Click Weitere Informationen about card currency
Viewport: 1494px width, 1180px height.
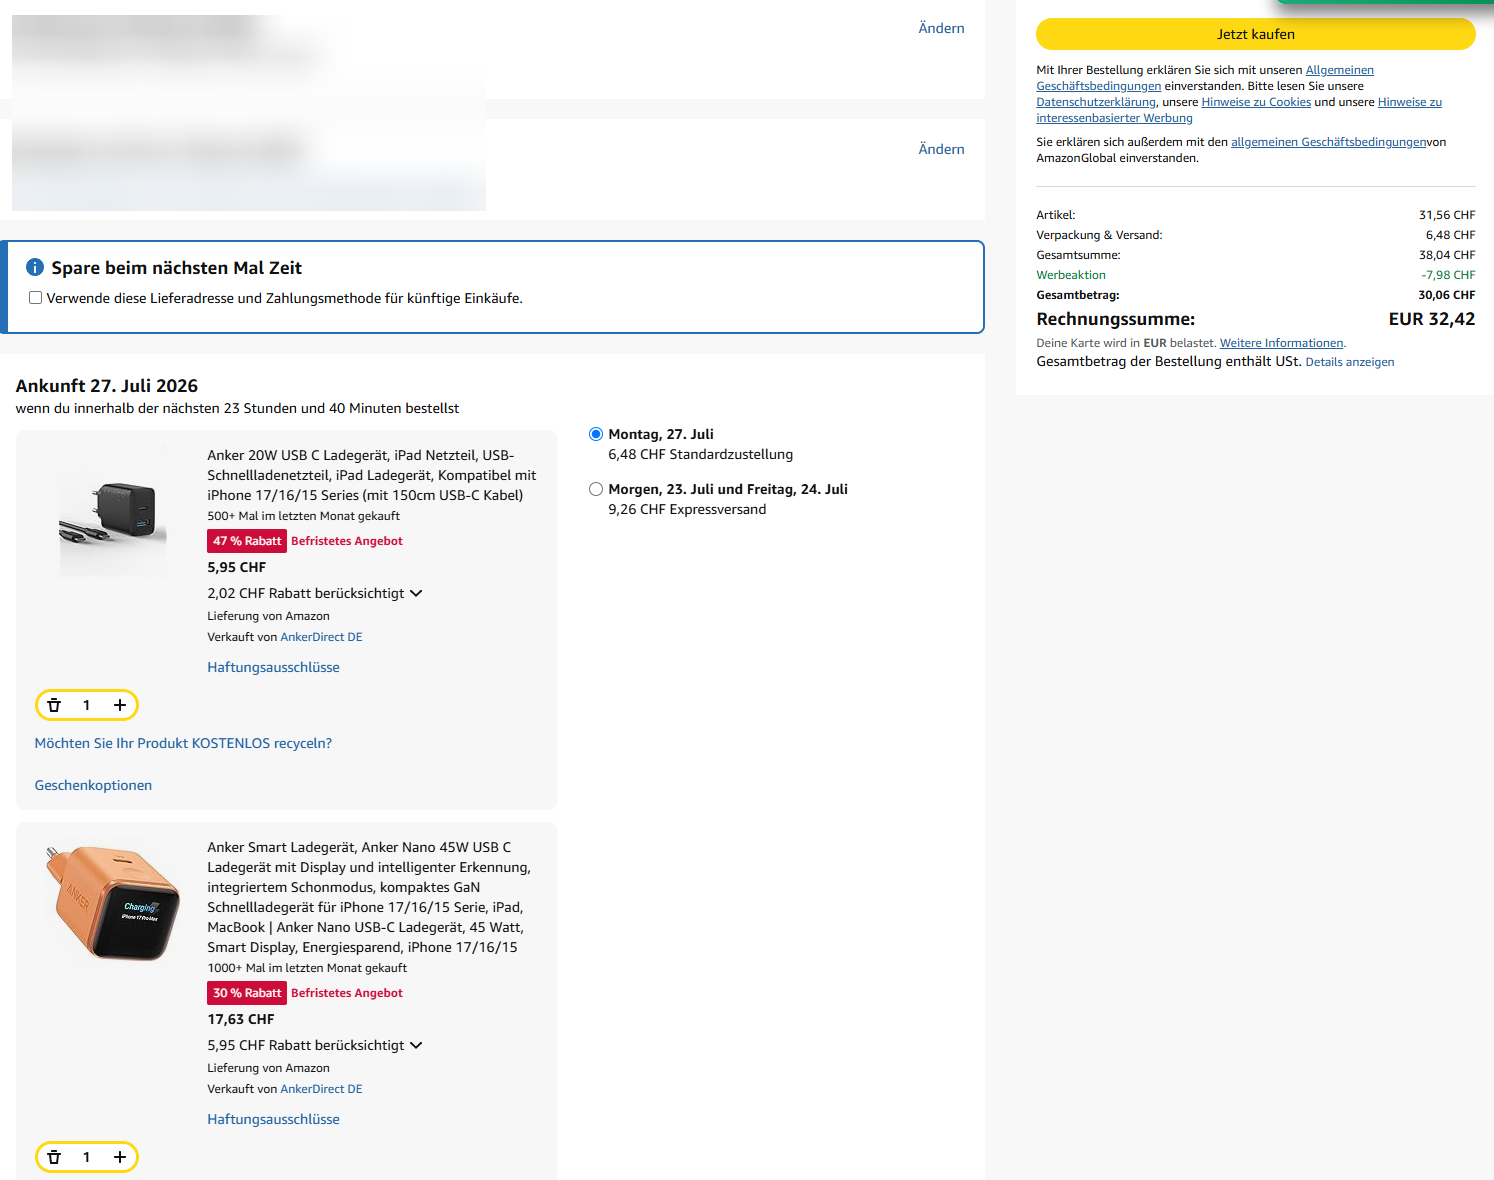pyautogui.click(x=1281, y=343)
